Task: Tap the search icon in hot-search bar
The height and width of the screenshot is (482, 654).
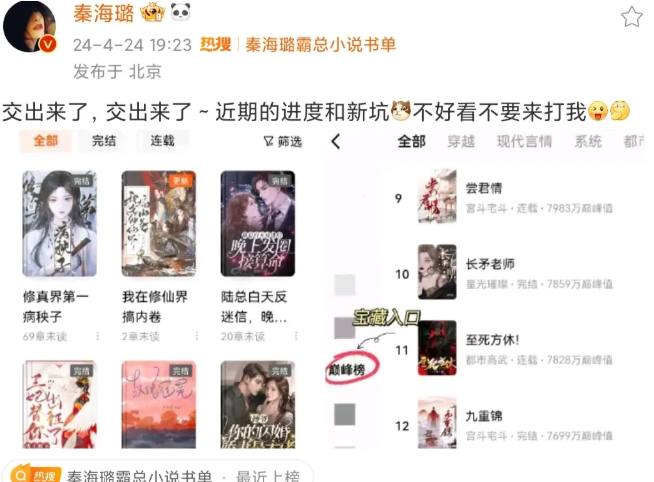Action: [x=20, y=474]
